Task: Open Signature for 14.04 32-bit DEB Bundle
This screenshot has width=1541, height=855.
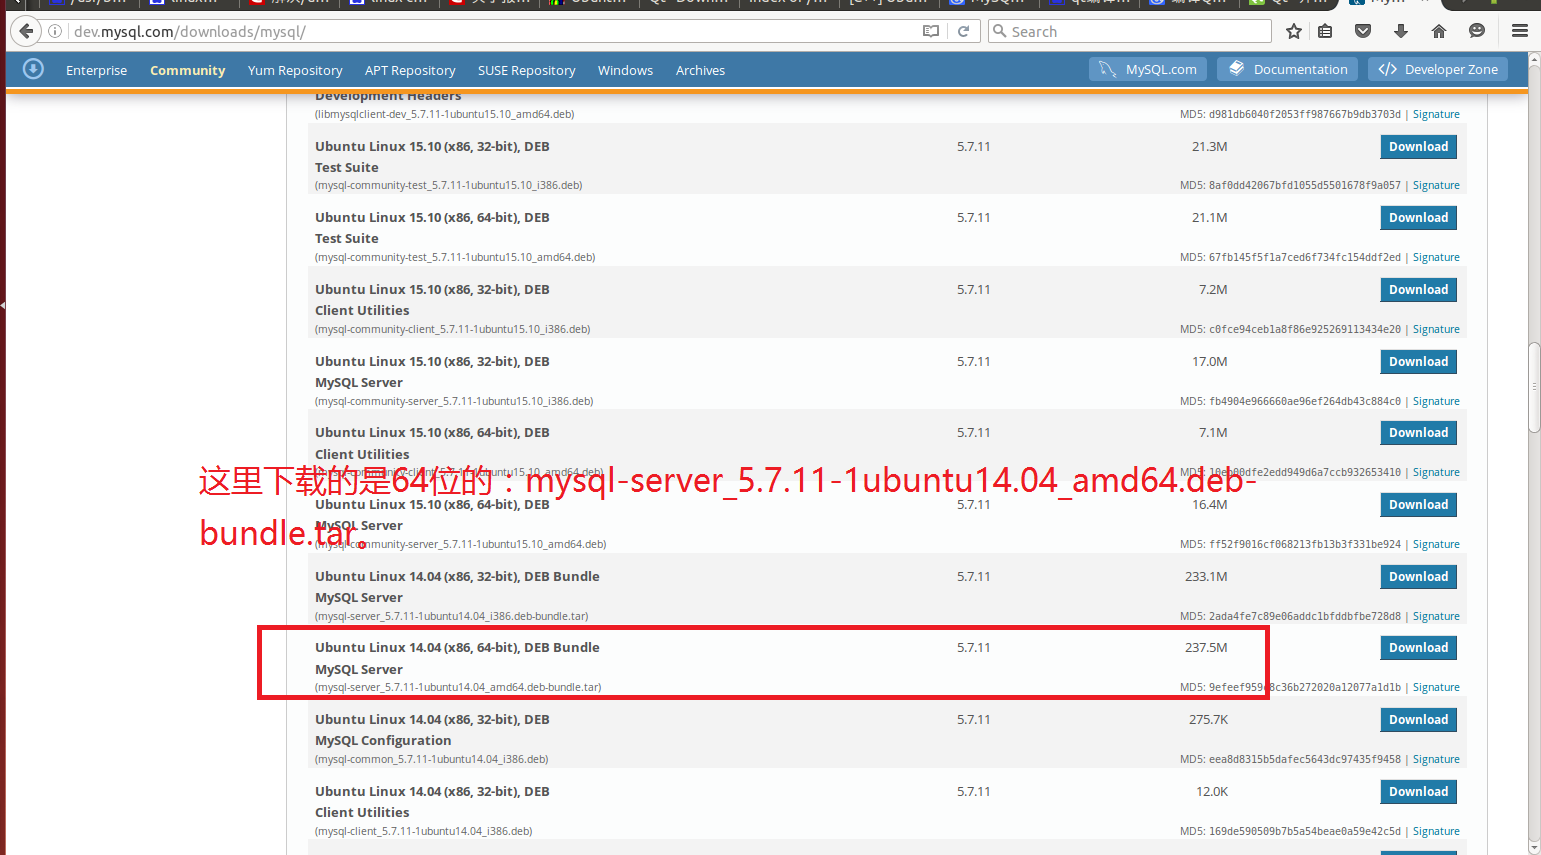Action: 1436,616
